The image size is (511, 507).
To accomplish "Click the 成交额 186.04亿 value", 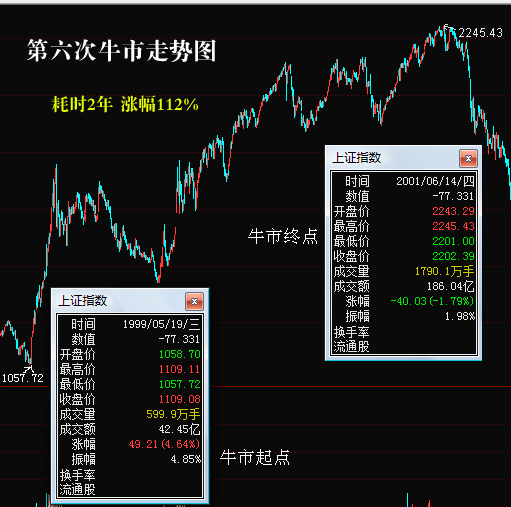I will pyautogui.click(x=451, y=286).
